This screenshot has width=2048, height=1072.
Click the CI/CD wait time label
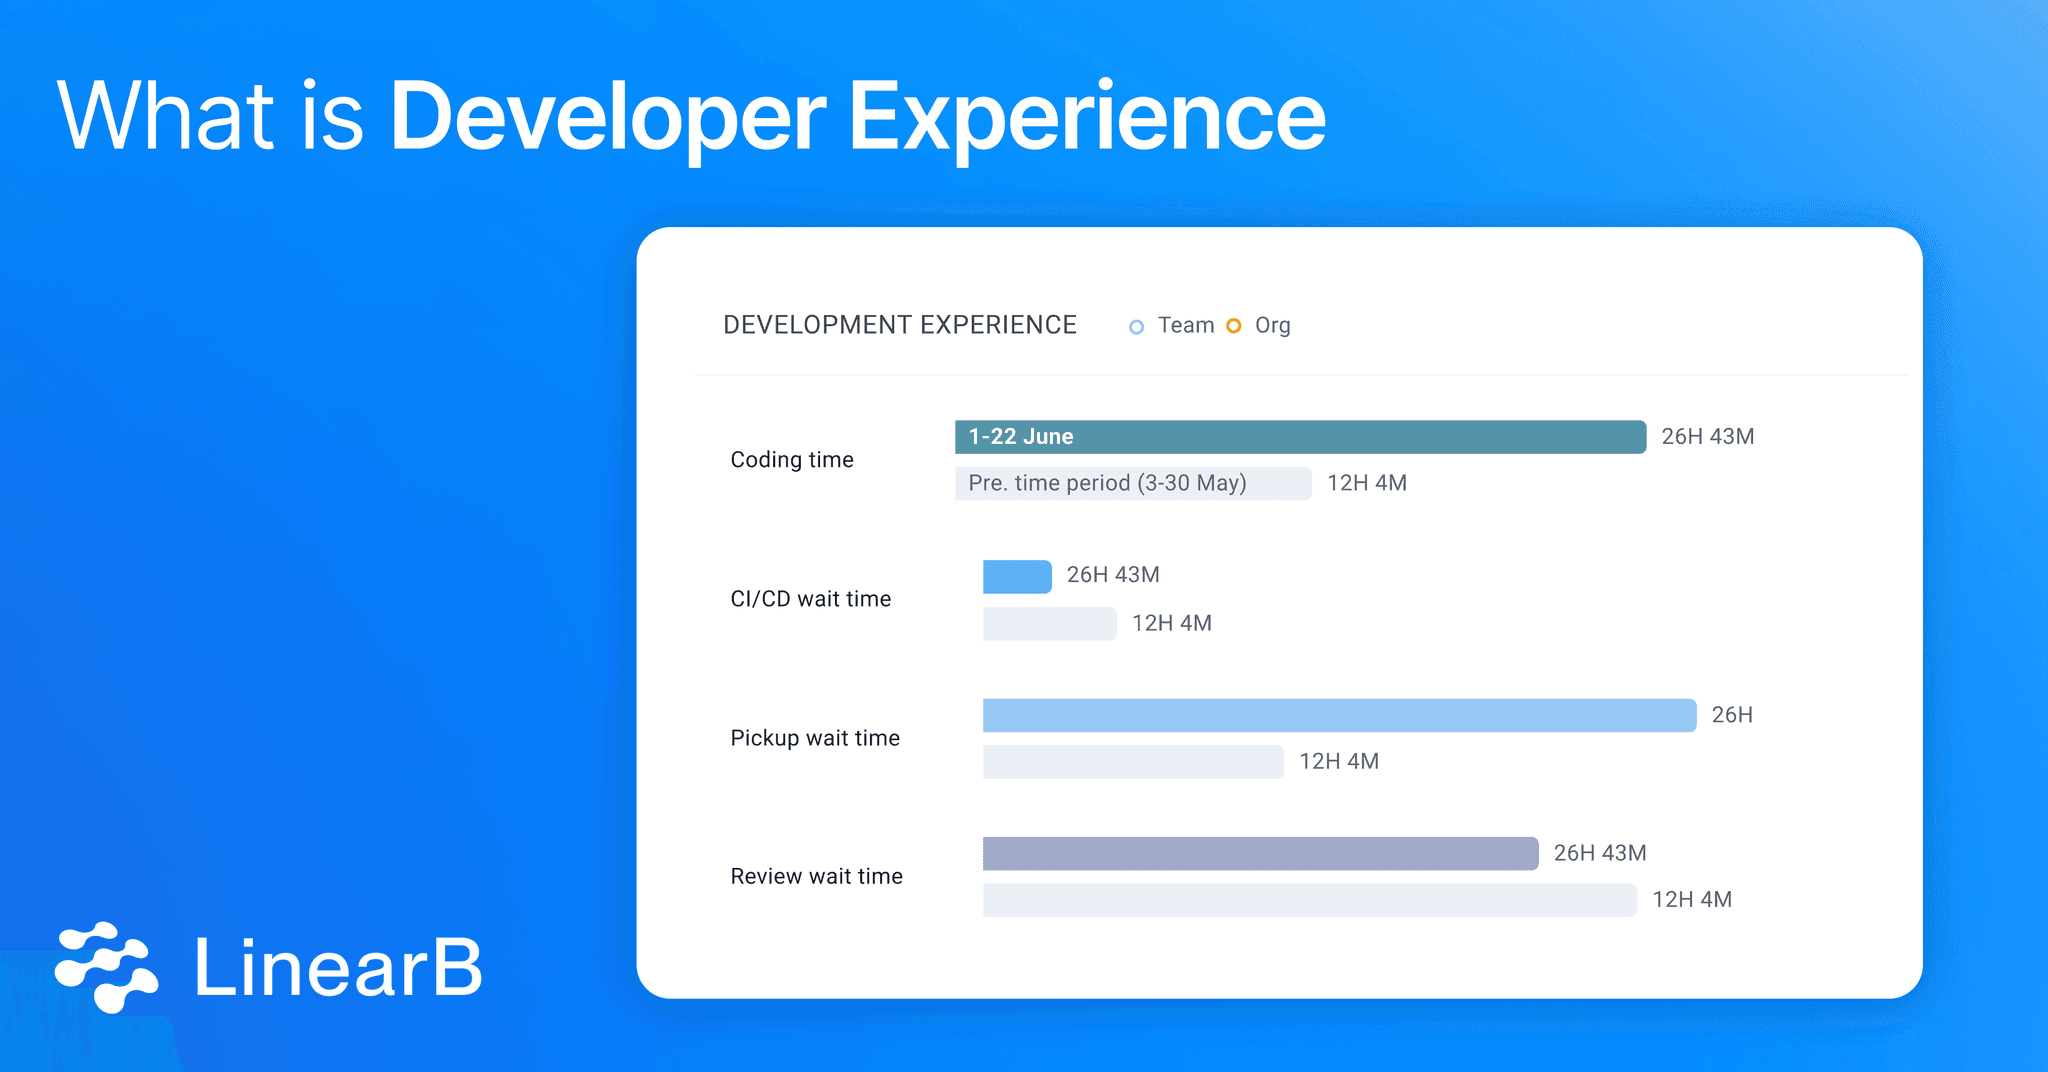(810, 598)
